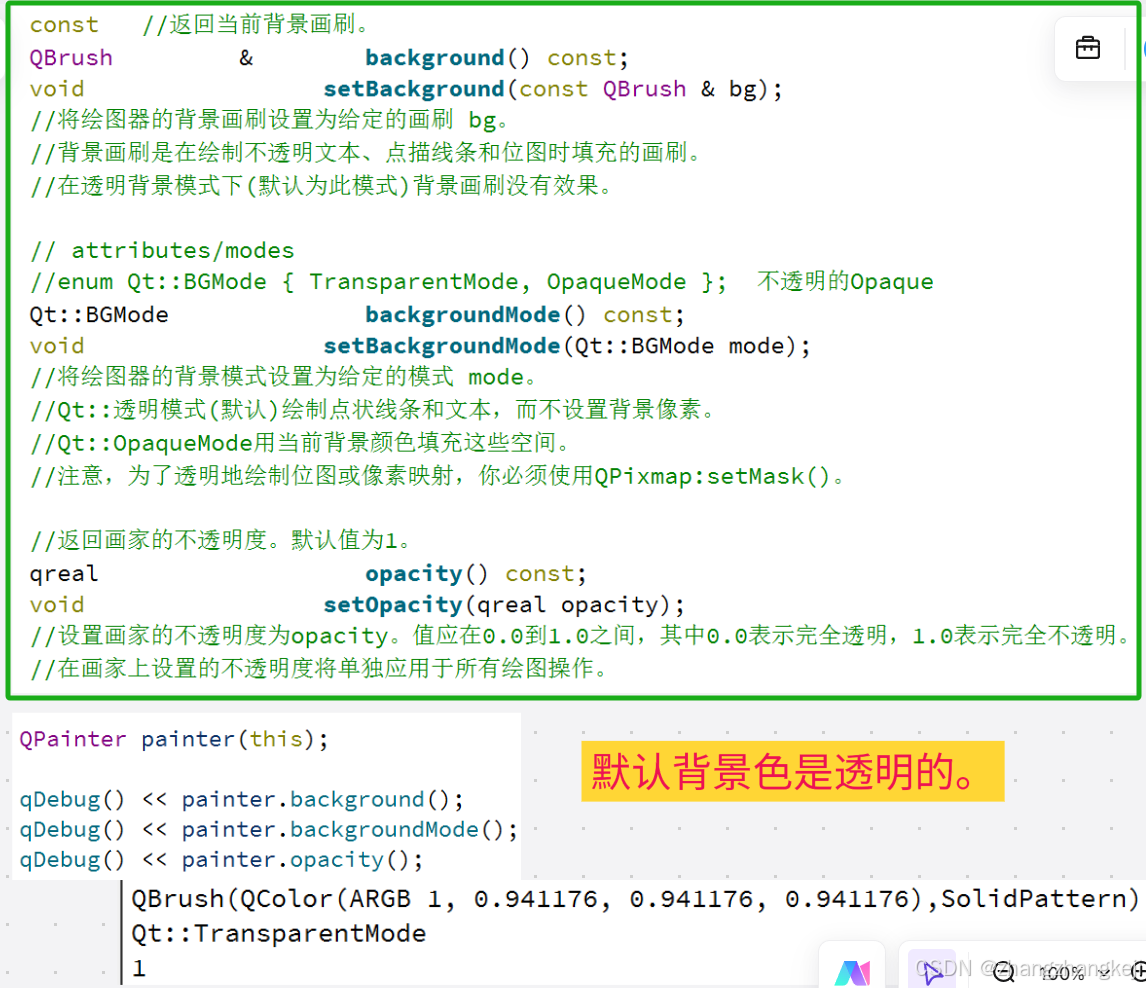Viewport: 1146px width, 988px height.
Task: Zoom out with the minus magnifier
Action: (x=1003, y=972)
